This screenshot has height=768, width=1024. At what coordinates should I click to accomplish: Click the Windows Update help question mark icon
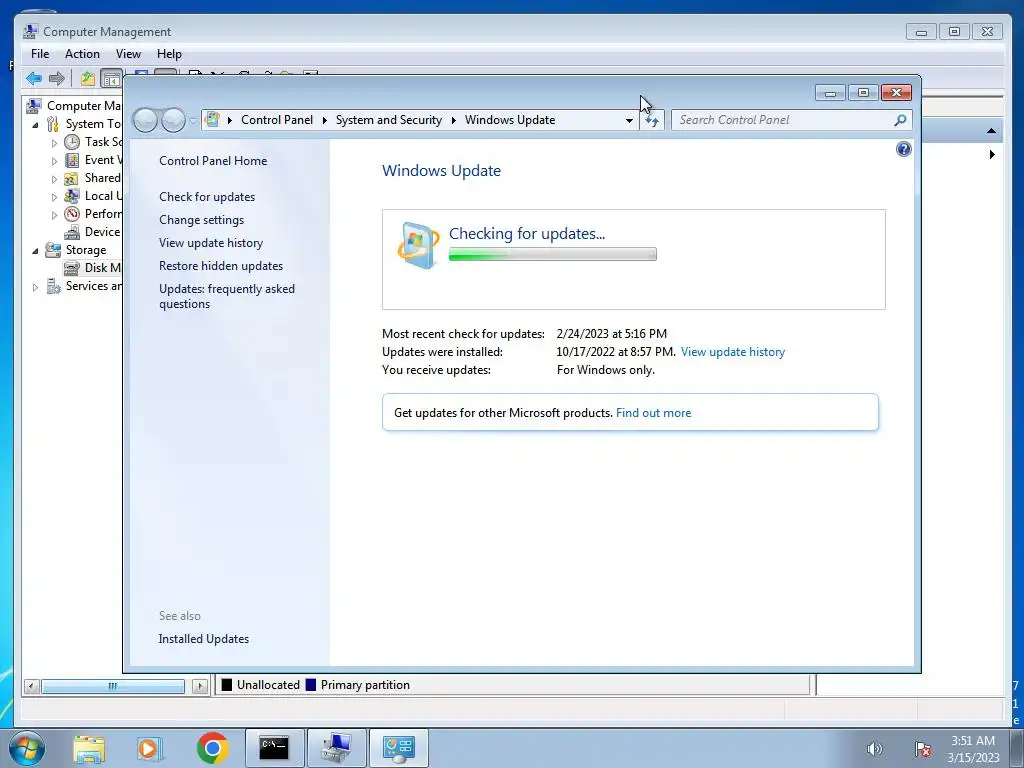[903, 150]
